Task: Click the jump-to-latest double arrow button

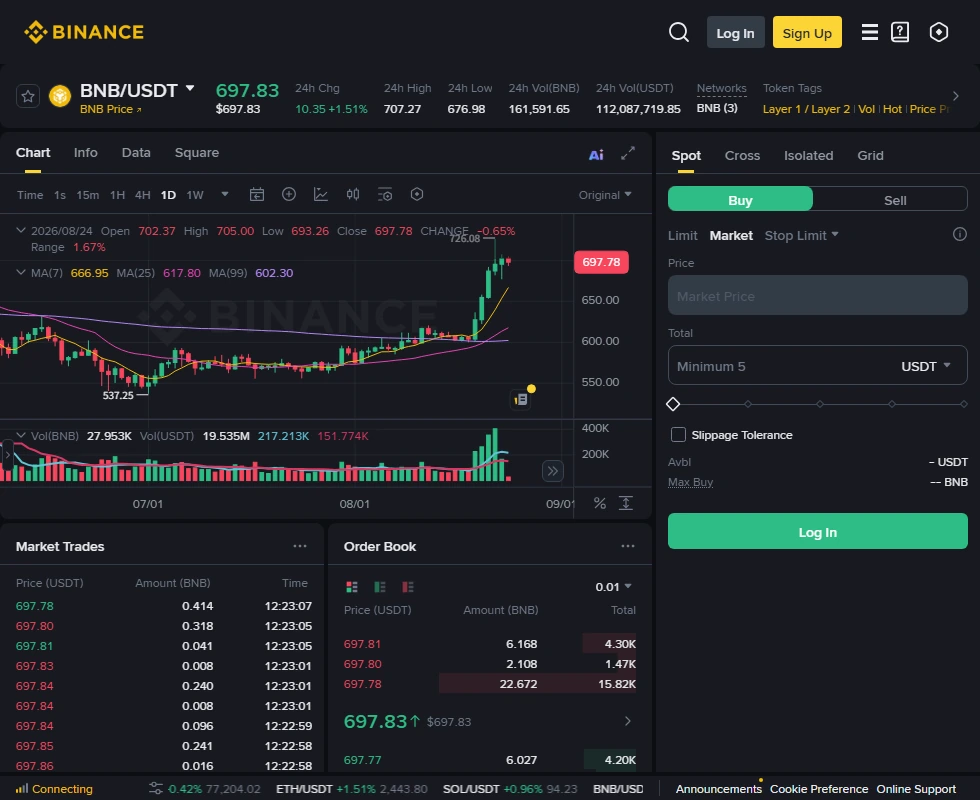Action: (x=552, y=471)
